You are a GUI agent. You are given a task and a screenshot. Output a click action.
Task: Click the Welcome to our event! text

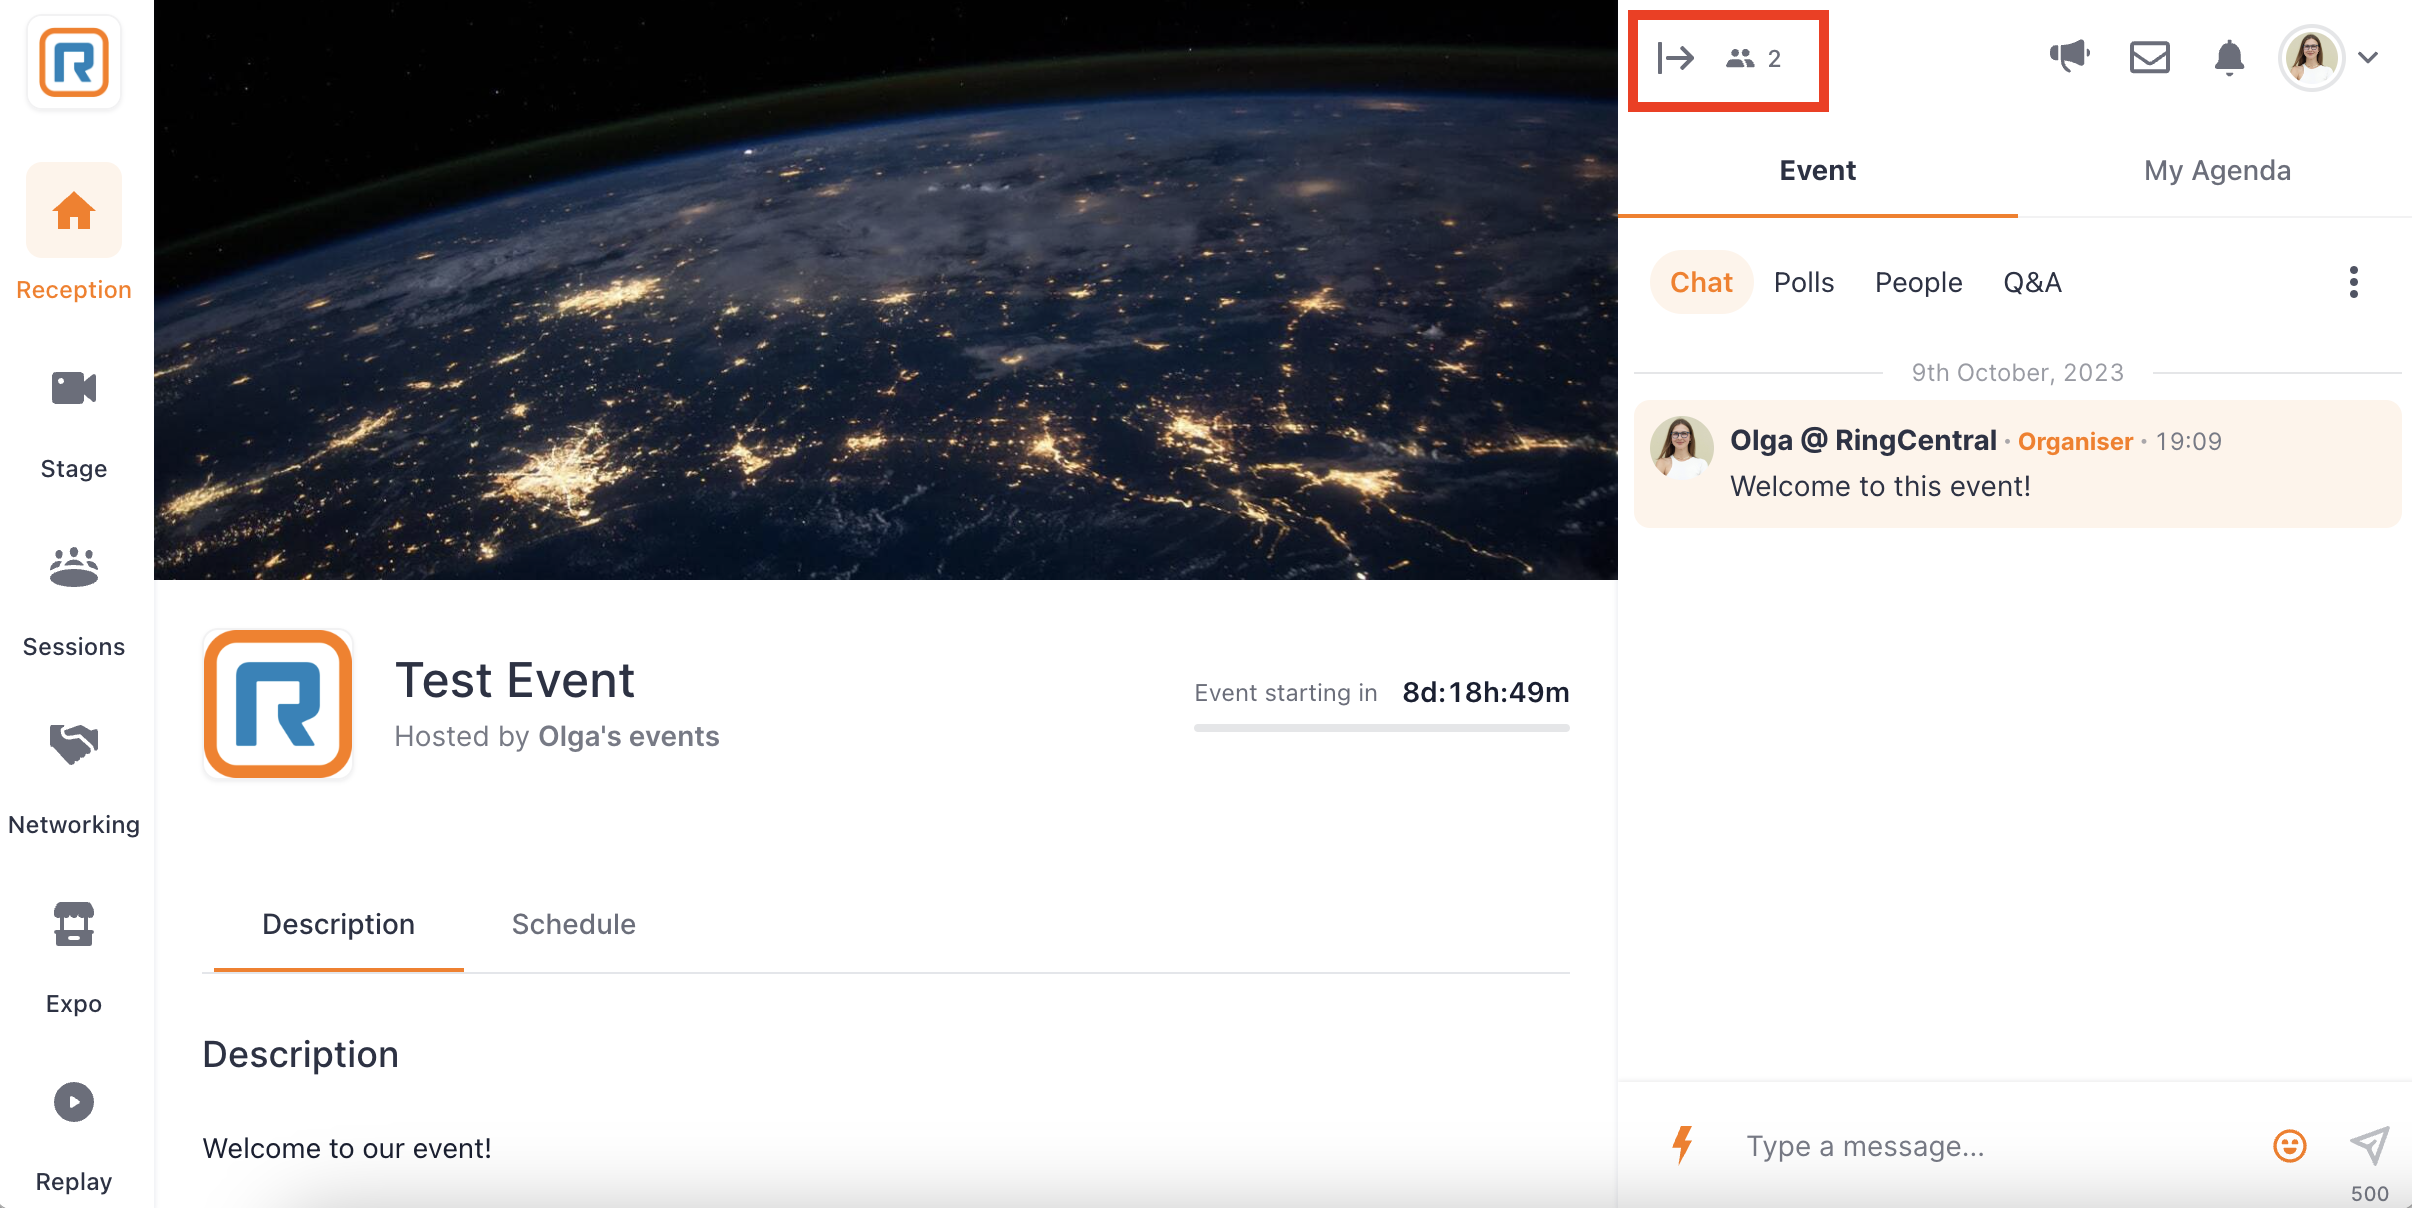[347, 1148]
